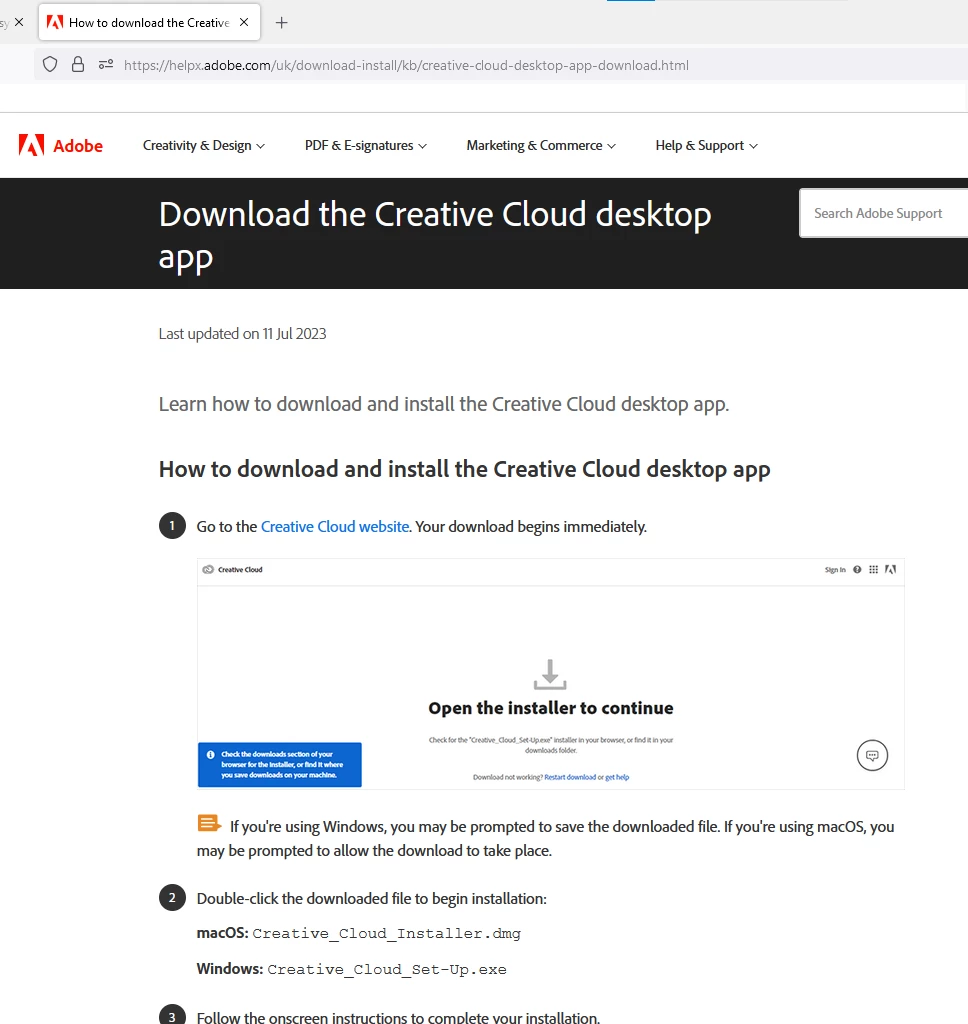Click 'Open the installer to continue' in image

pos(551,708)
